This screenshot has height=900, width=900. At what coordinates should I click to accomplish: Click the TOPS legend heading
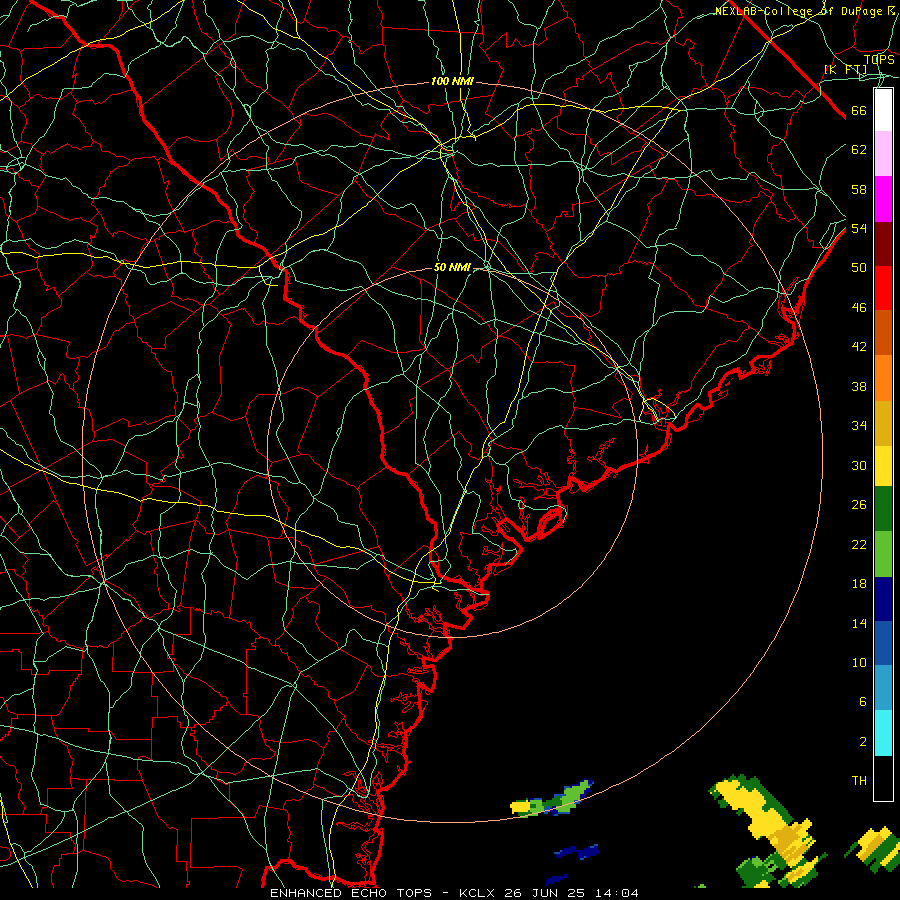(x=879, y=60)
